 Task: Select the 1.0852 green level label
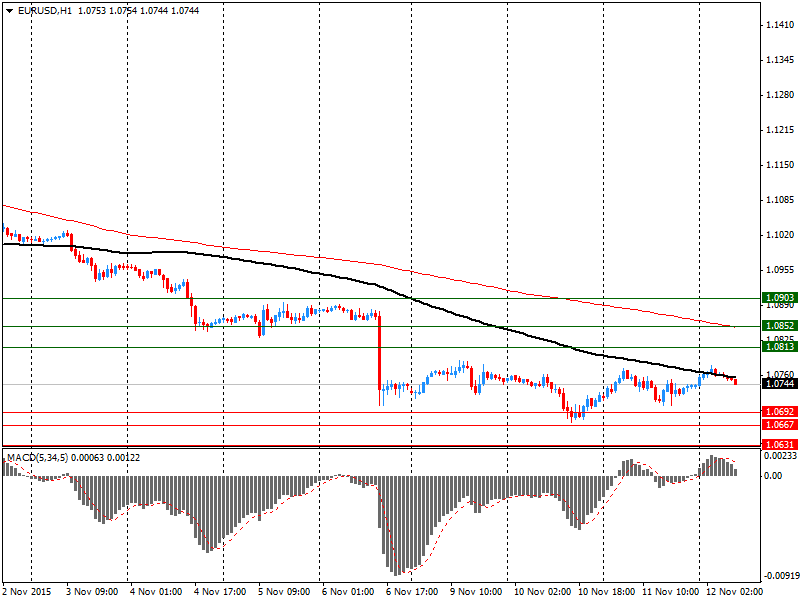pos(780,326)
